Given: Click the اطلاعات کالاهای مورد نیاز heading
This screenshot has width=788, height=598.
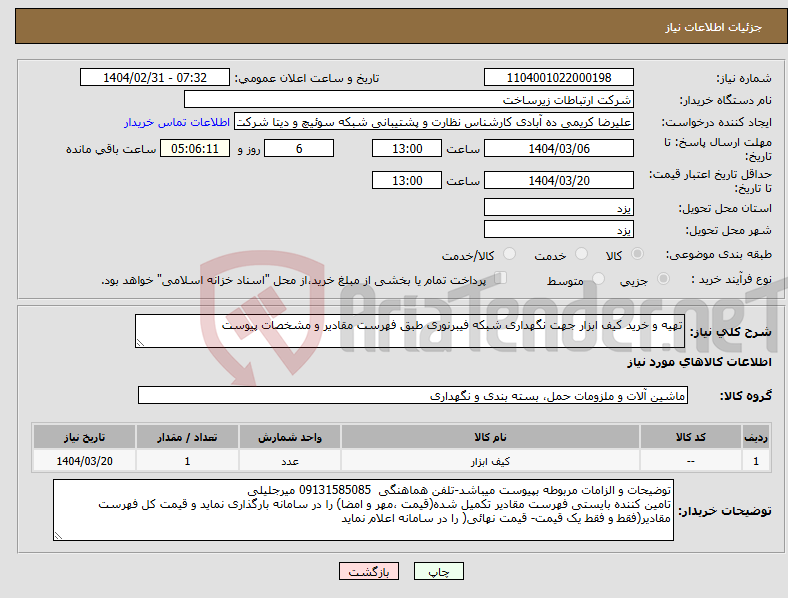Looking at the screenshot, I should tap(699, 362).
